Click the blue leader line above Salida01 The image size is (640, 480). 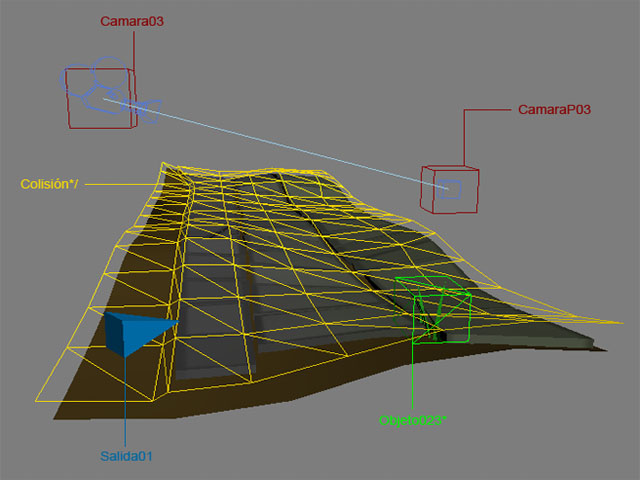(124, 400)
